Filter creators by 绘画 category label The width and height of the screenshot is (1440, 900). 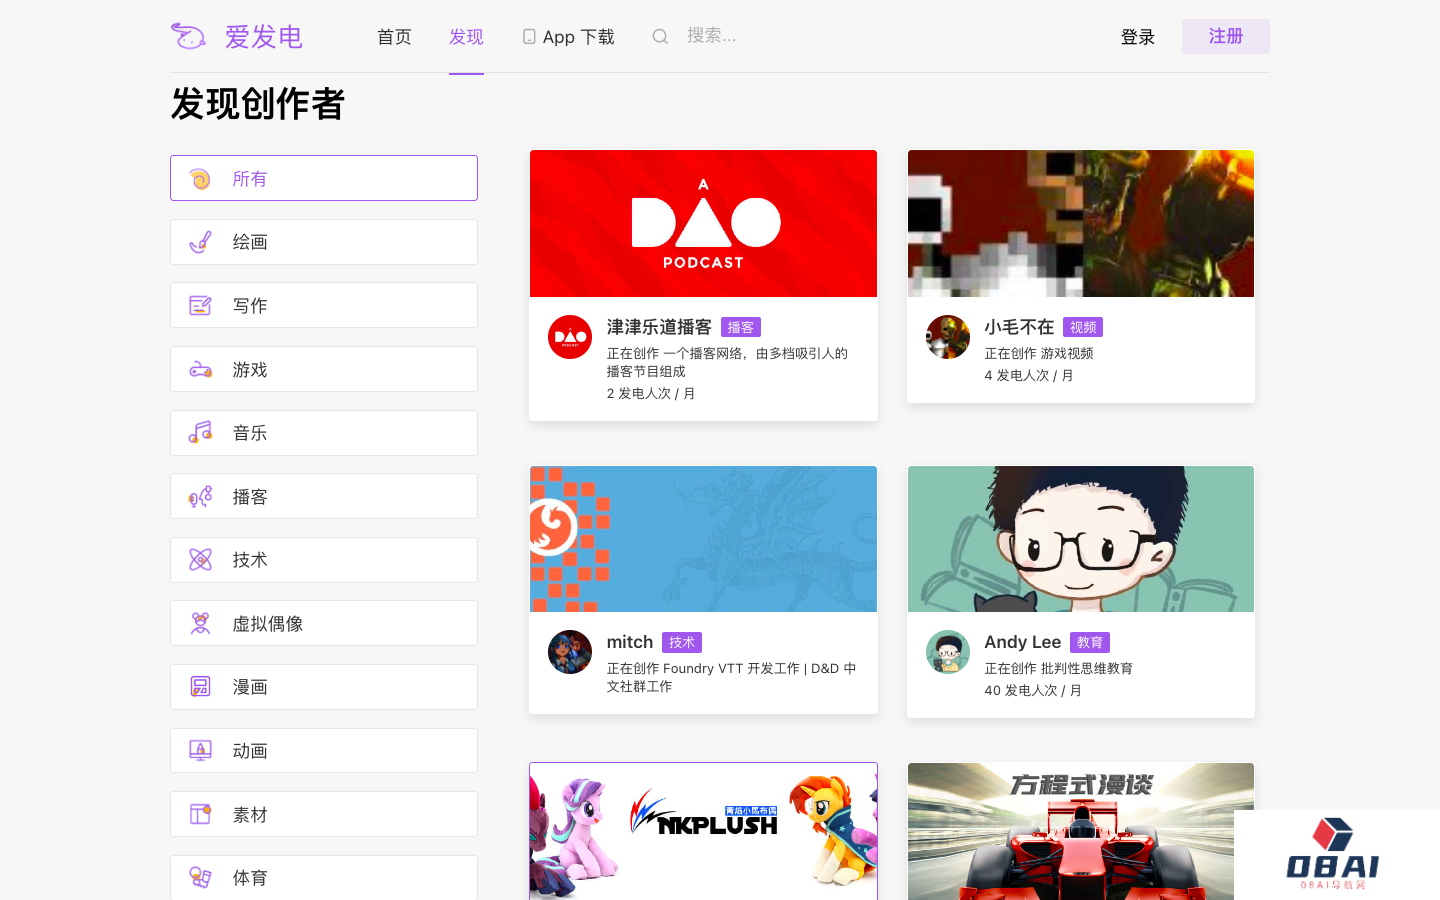pyautogui.click(x=250, y=242)
